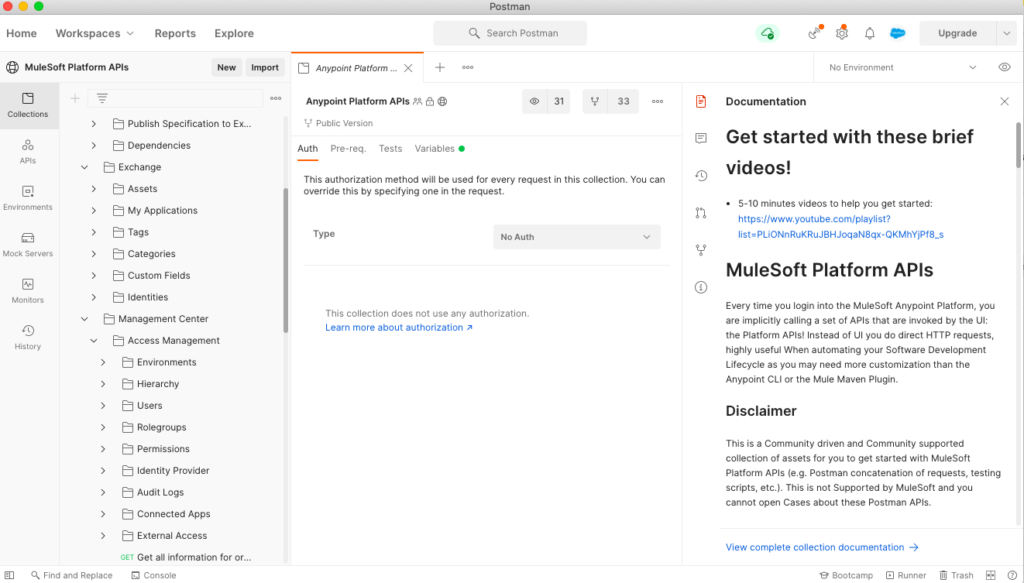Toggle the sidebar icon in the status bar
Image resolution: width=1024 pixels, height=583 pixels.
9,575
